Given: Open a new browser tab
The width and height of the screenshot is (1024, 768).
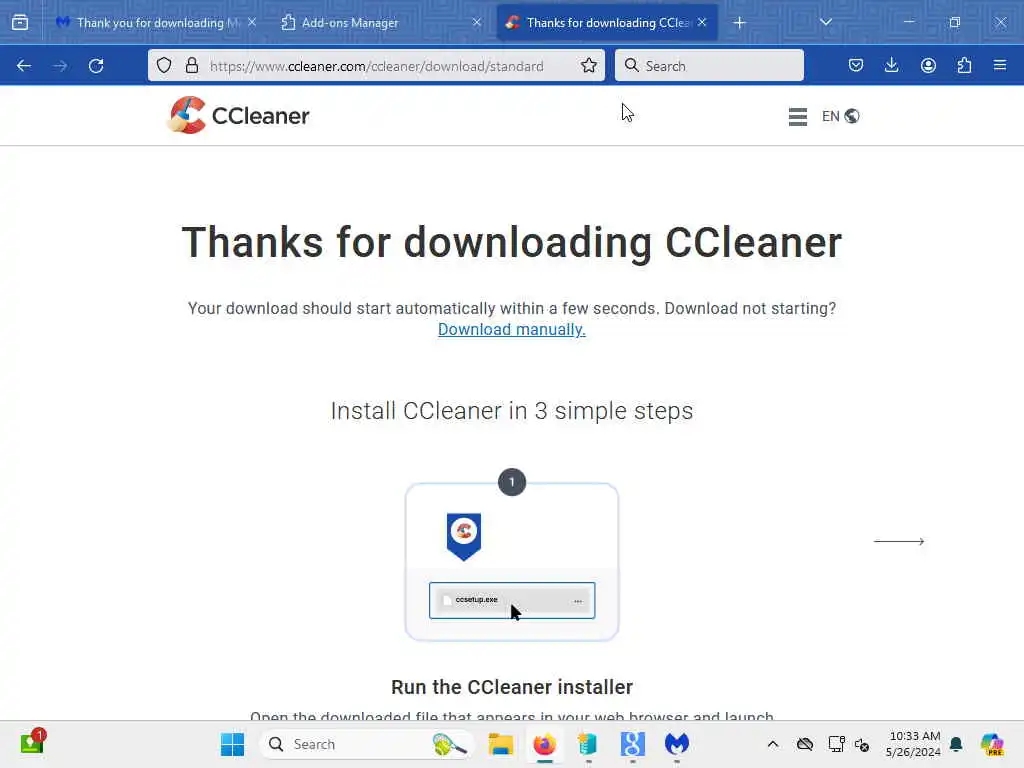Looking at the screenshot, I should (739, 23).
